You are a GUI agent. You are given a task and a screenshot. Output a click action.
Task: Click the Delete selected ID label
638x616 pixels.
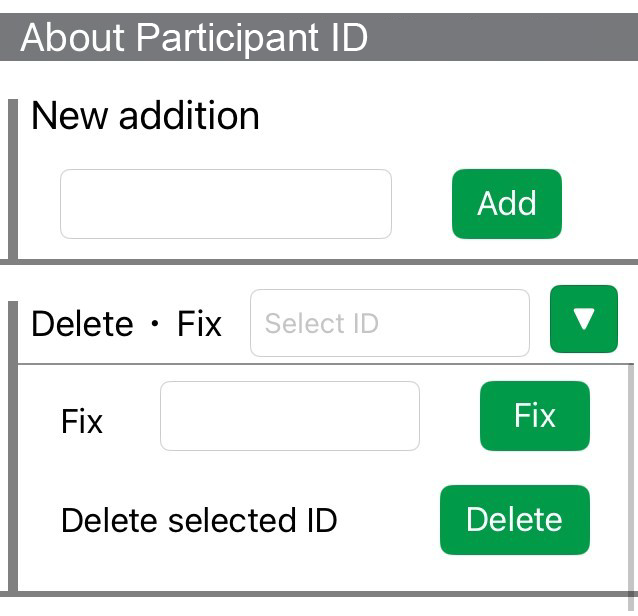click(199, 520)
